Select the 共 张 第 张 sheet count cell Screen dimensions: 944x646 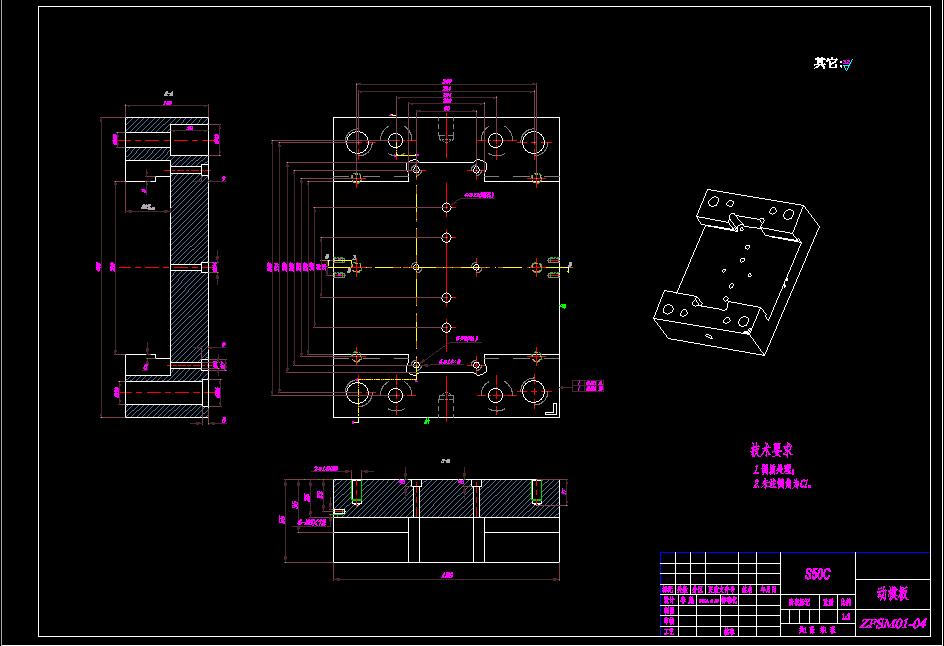click(818, 630)
